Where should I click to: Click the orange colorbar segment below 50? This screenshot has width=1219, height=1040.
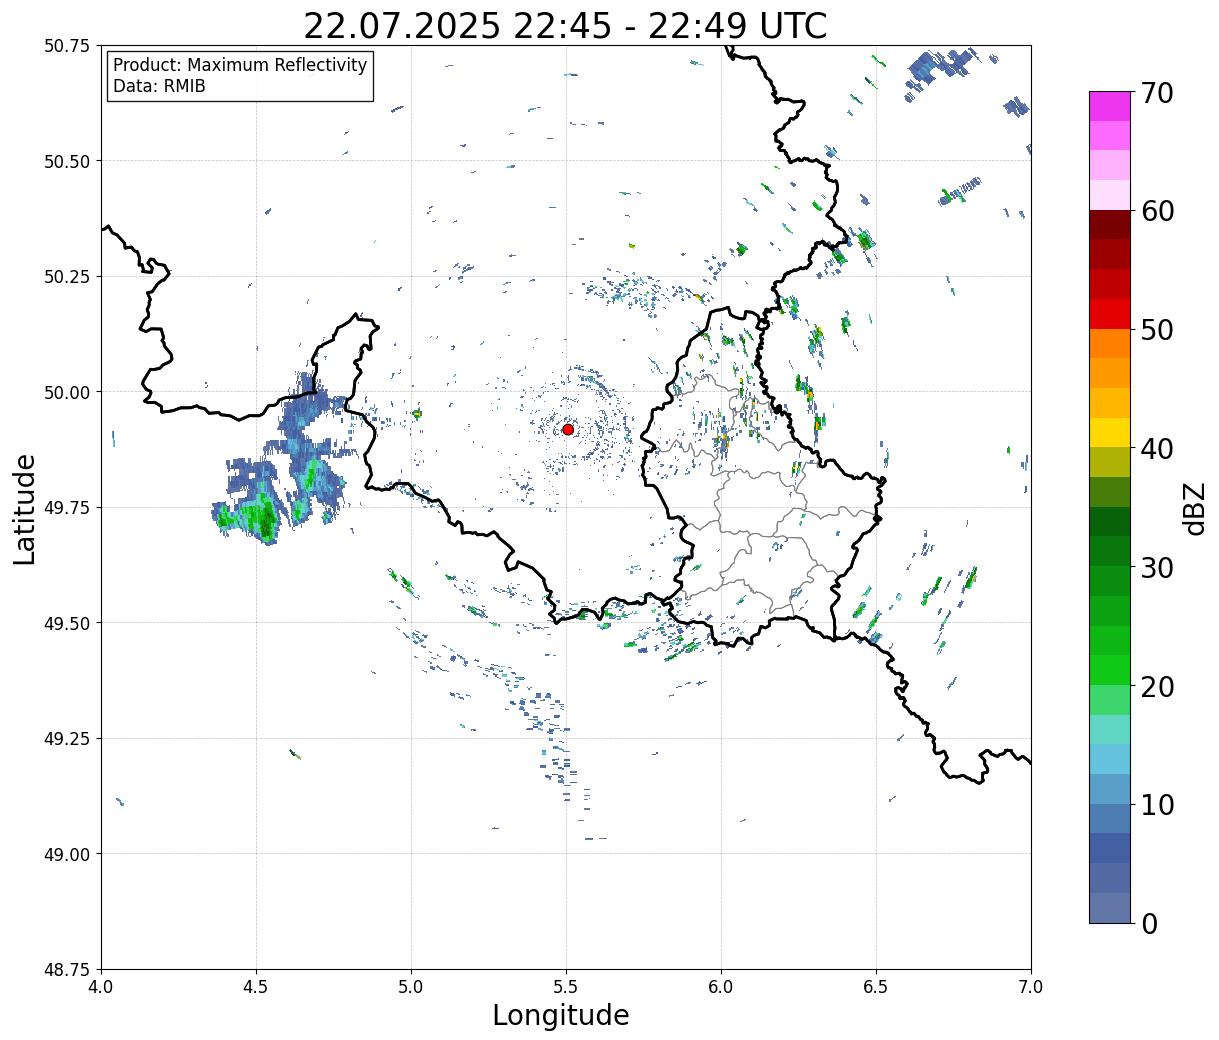(1110, 343)
